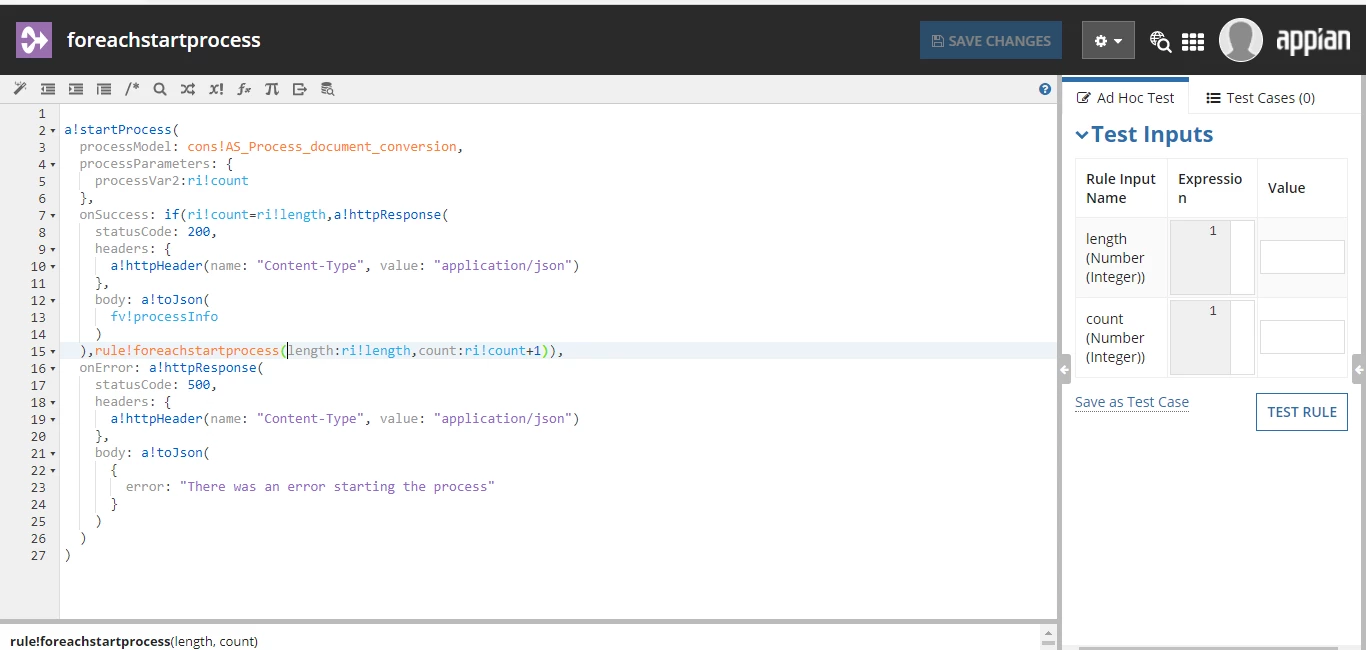Viewport: 1366px width, 650px height.
Task: Click the length (Number (Integer)) label
Action: [x=1115, y=258]
